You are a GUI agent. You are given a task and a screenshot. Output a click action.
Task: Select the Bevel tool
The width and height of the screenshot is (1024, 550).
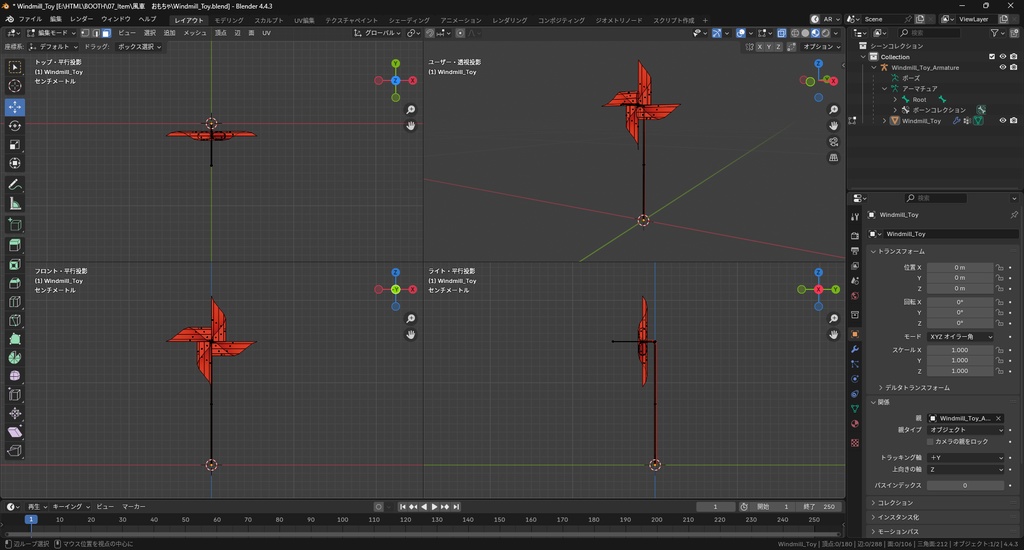(x=14, y=283)
